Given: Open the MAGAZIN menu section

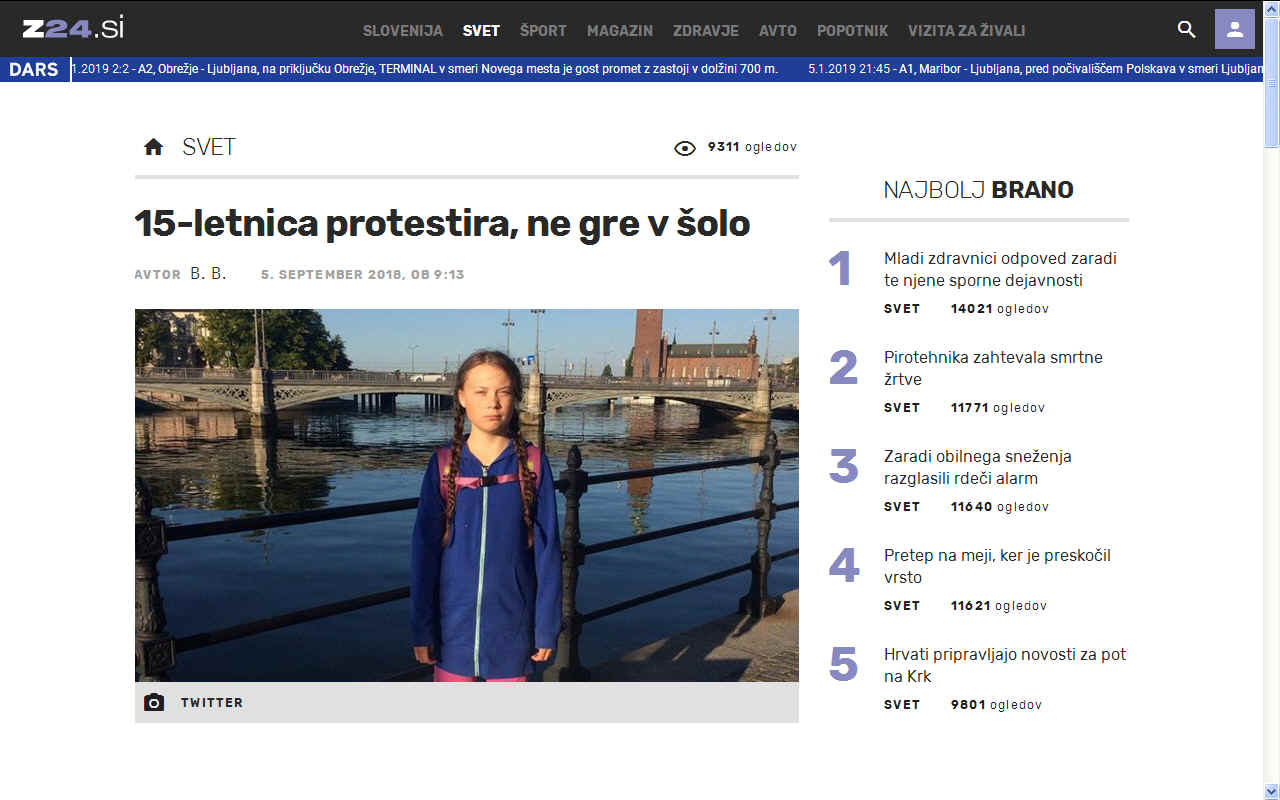Looking at the screenshot, I should (620, 31).
